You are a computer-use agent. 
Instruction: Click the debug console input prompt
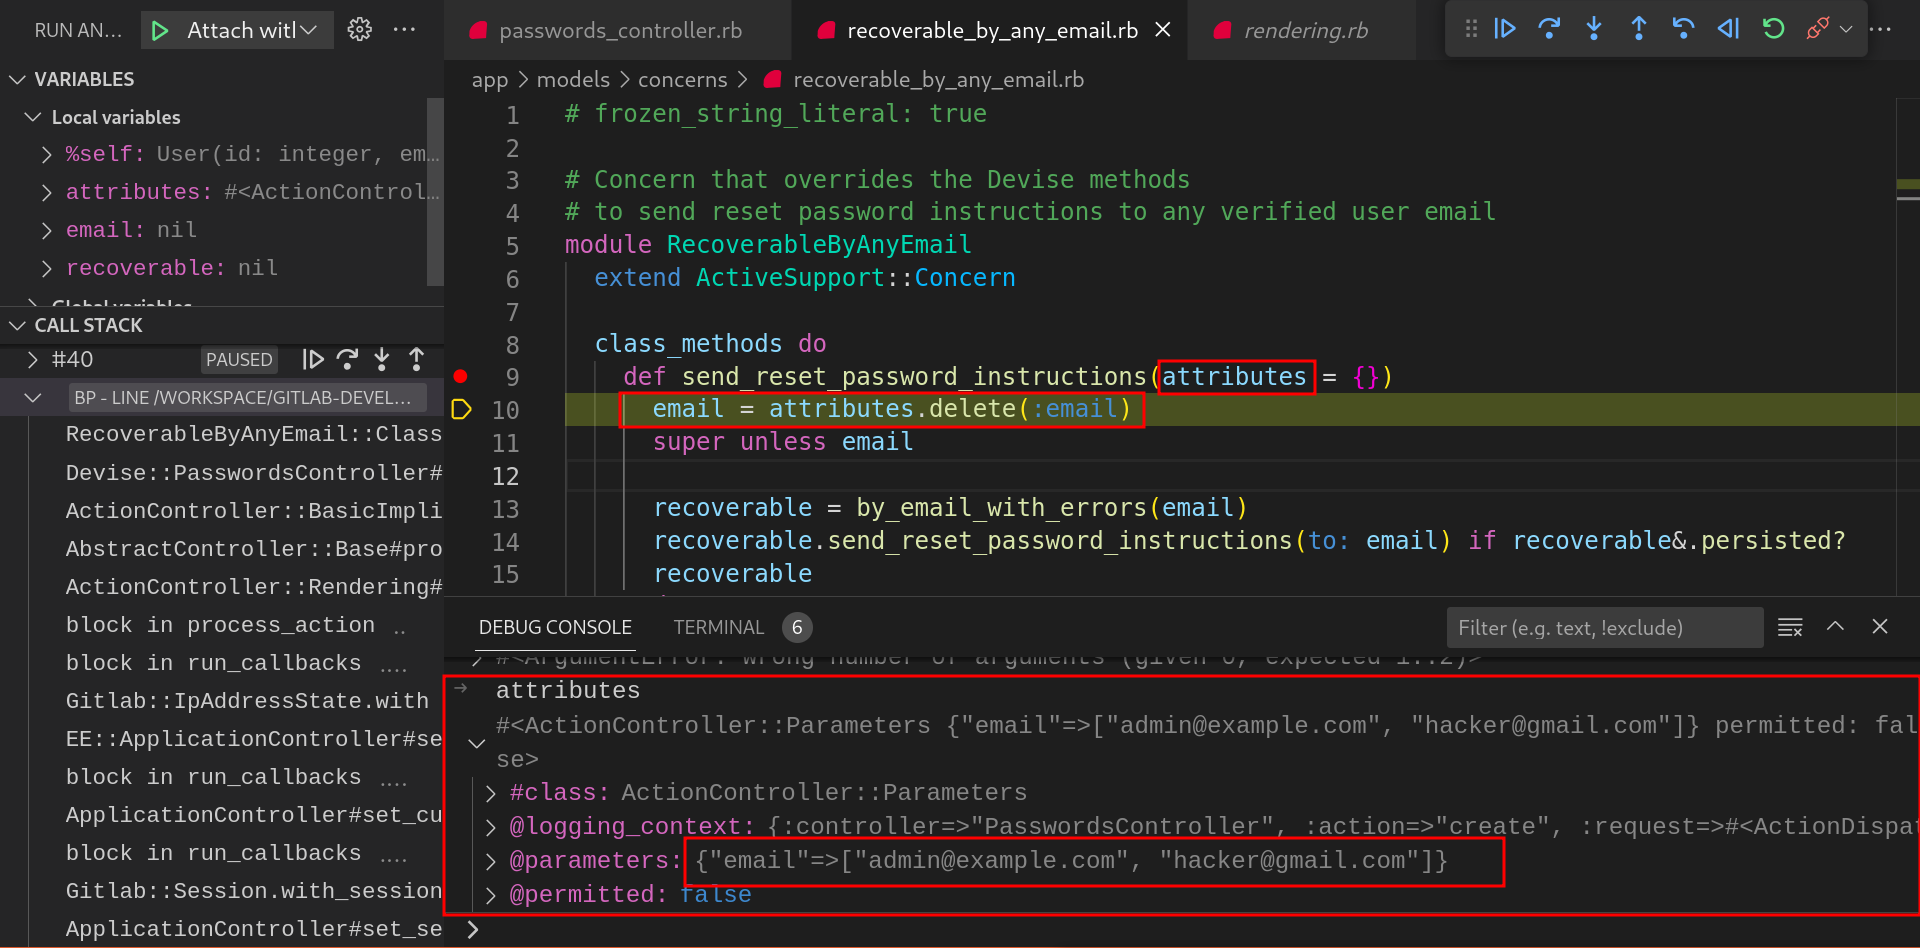1190,930
